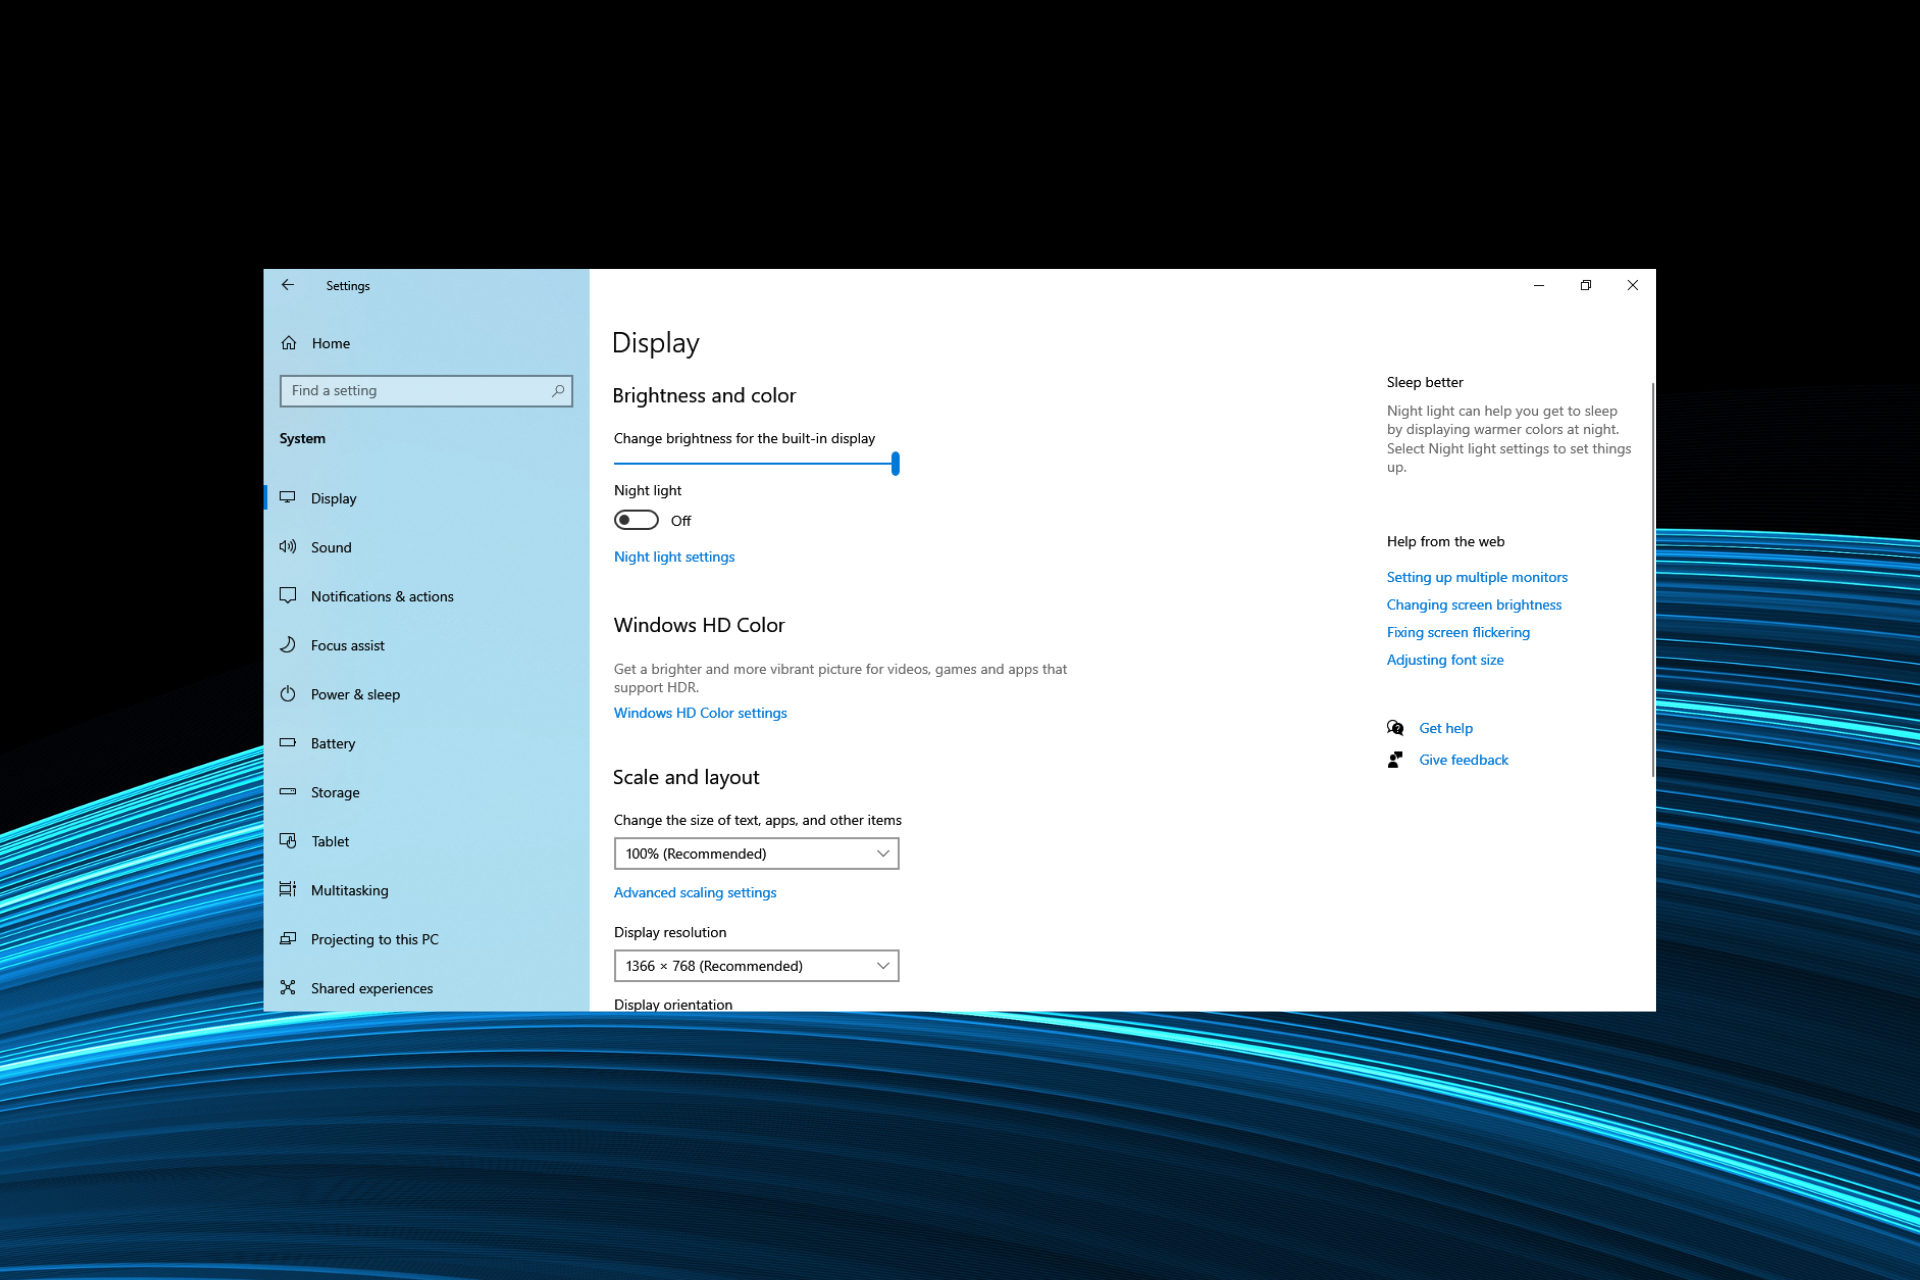1920x1280 pixels.
Task: Click the Power & sleep icon in sidebar
Action: click(x=289, y=693)
